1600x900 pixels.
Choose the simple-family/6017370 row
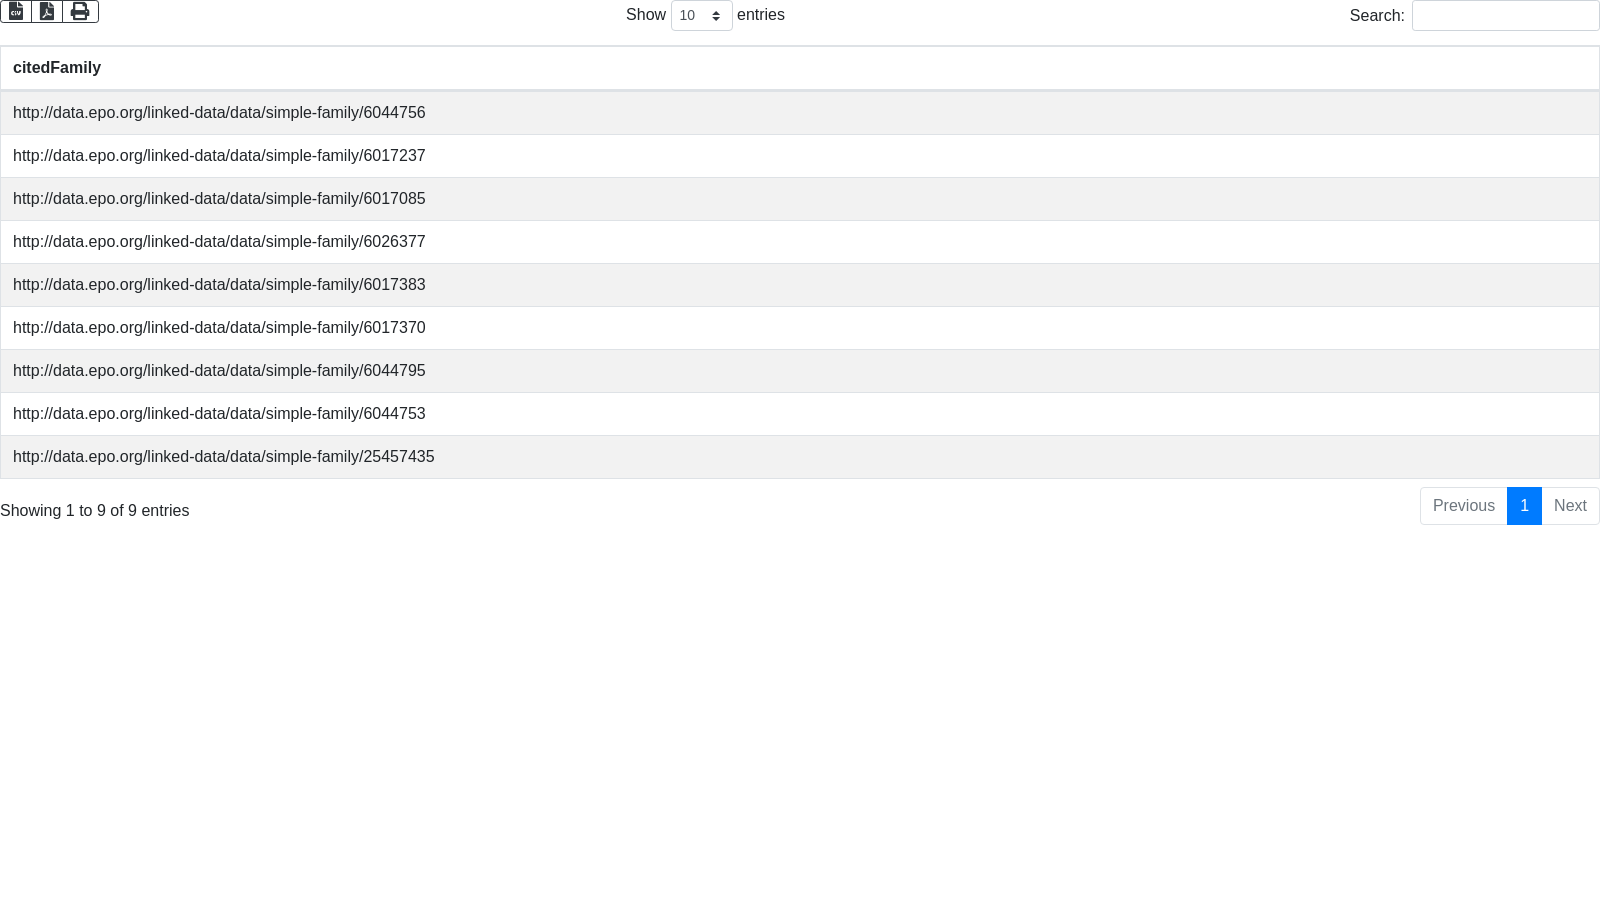click(x=219, y=328)
